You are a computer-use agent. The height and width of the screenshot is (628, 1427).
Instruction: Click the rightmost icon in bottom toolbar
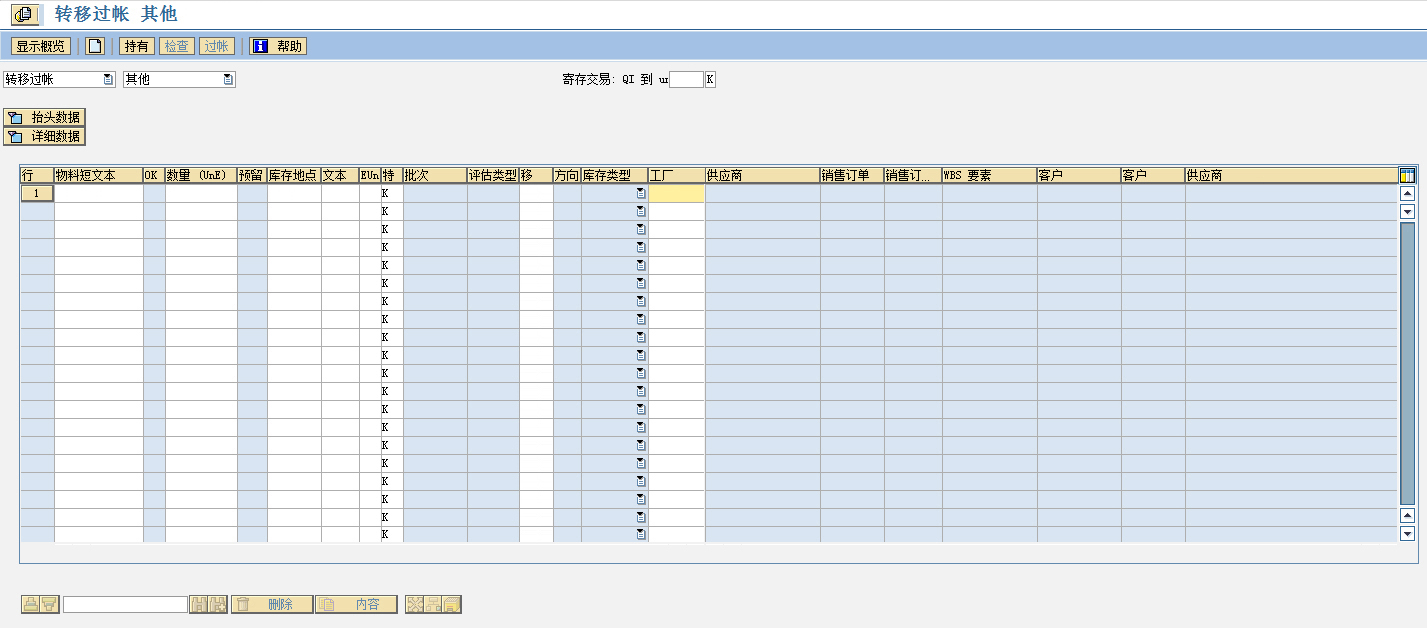[452, 604]
